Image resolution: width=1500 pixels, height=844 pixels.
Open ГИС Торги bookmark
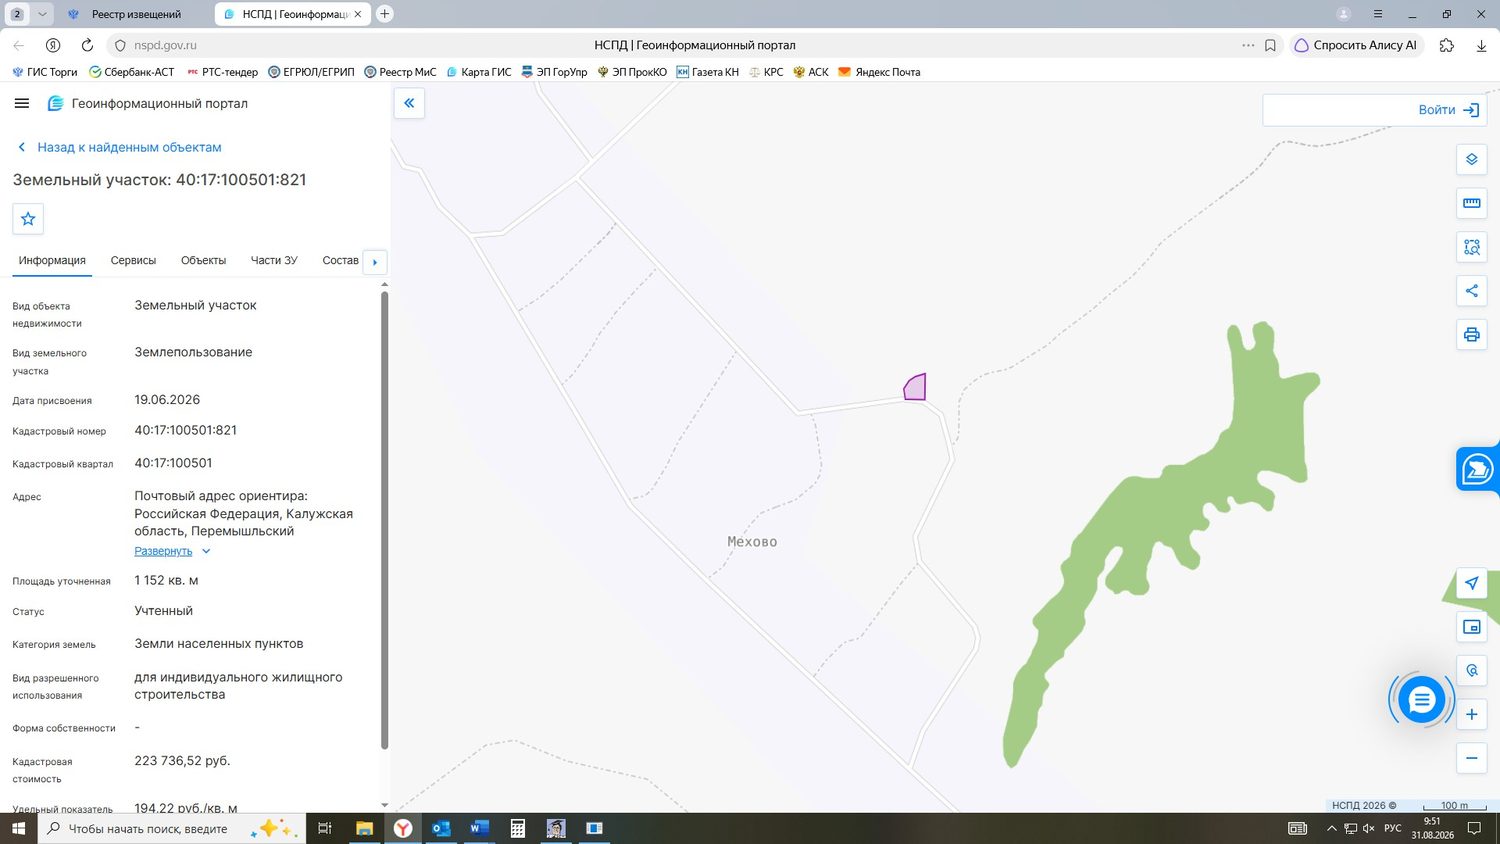[44, 72]
